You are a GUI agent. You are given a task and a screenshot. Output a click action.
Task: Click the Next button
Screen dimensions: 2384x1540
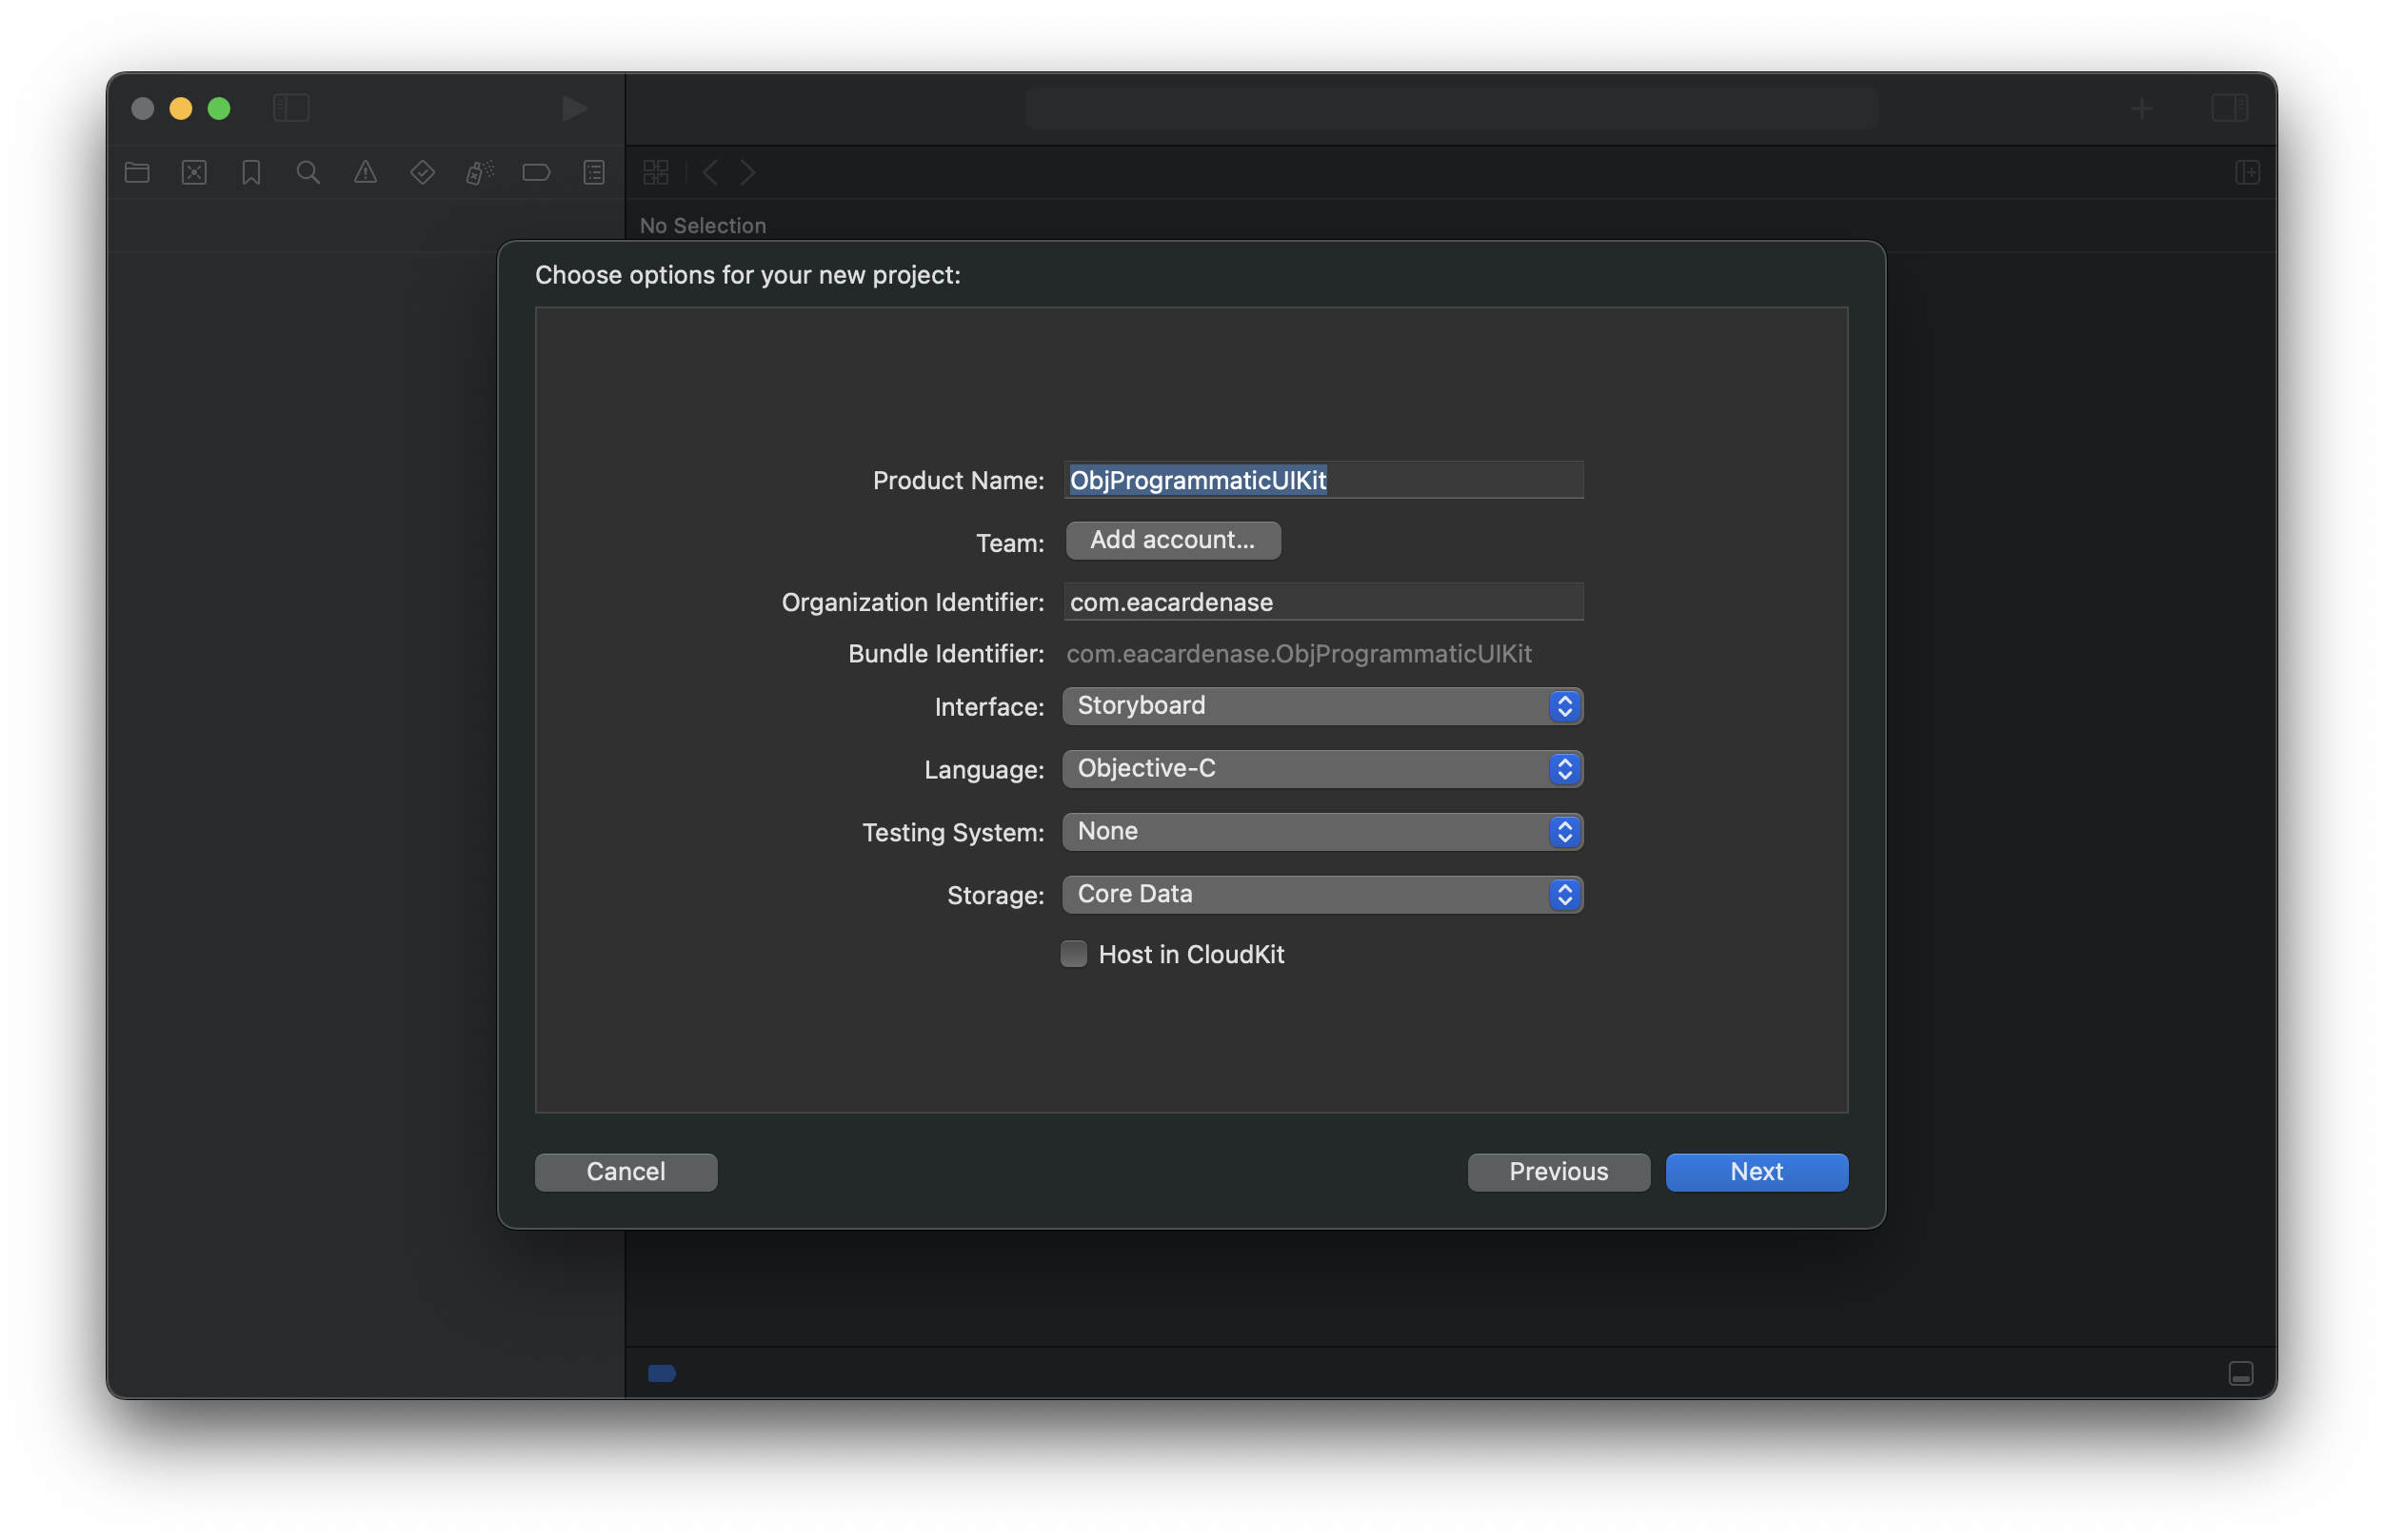coord(1756,1172)
